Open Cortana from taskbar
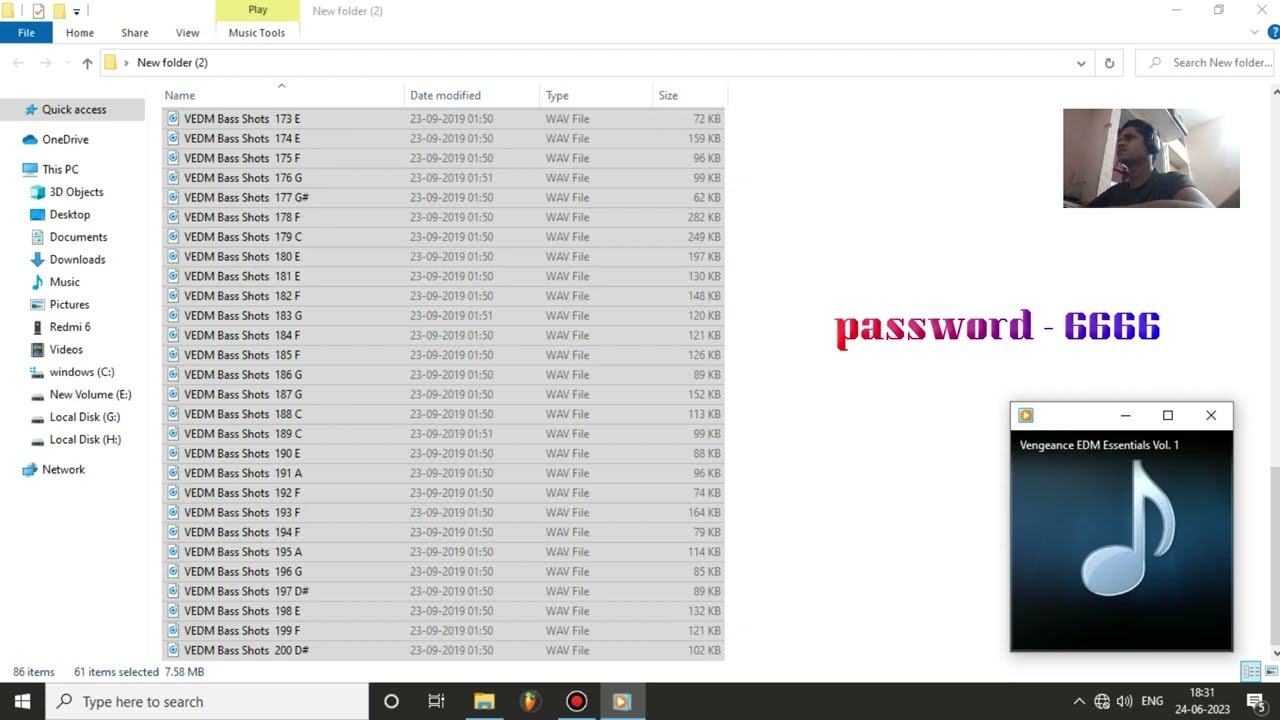This screenshot has width=1280, height=720. pos(391,701)
